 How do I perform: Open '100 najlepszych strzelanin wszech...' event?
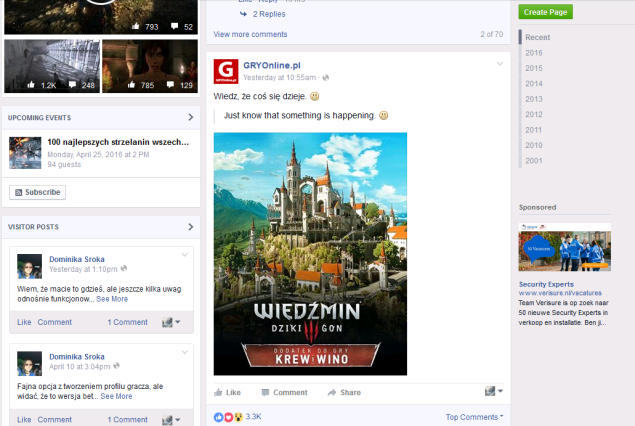click(118, 142)
